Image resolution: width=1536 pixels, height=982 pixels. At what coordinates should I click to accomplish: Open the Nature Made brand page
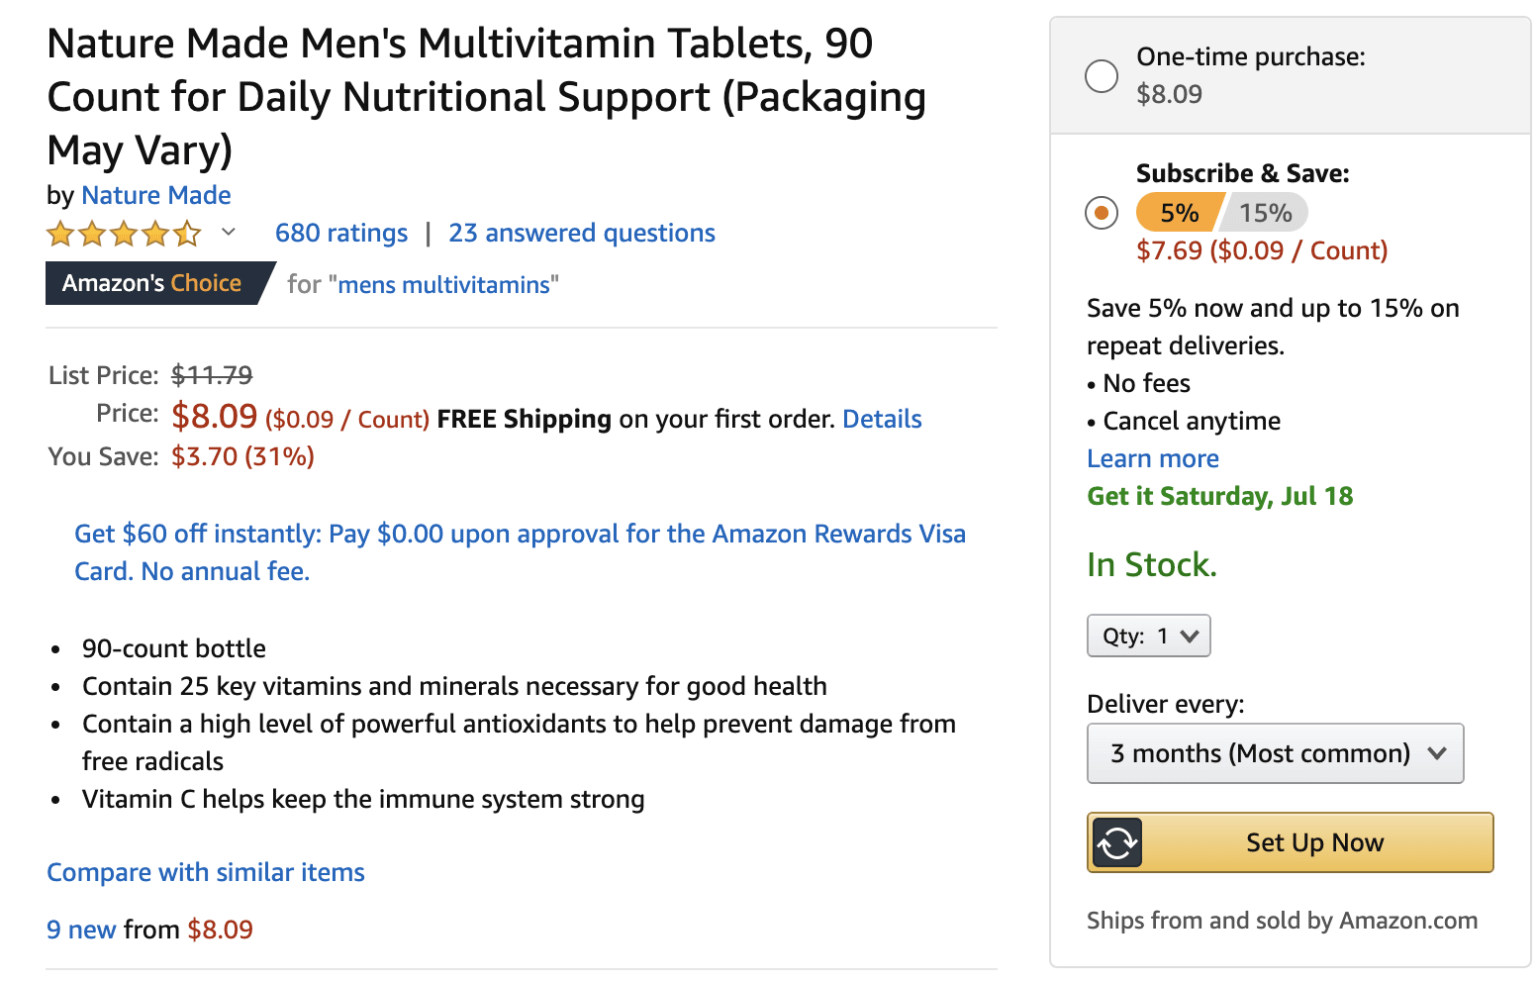156,195
